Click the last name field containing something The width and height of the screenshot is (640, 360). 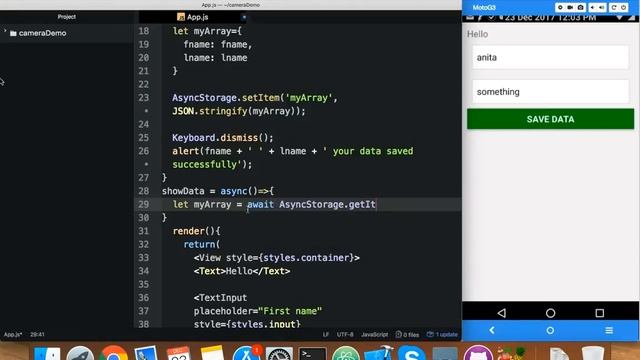click(550, 91)
